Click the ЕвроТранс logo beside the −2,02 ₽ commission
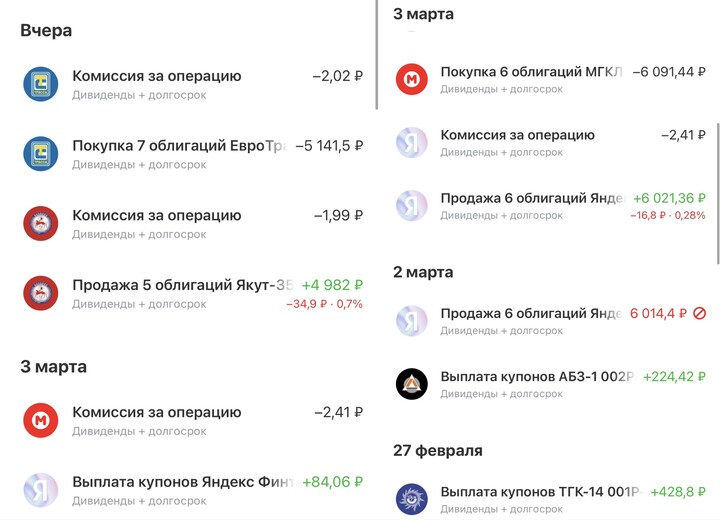This screenshot has width=720, height=520. [x=41, y=84]
